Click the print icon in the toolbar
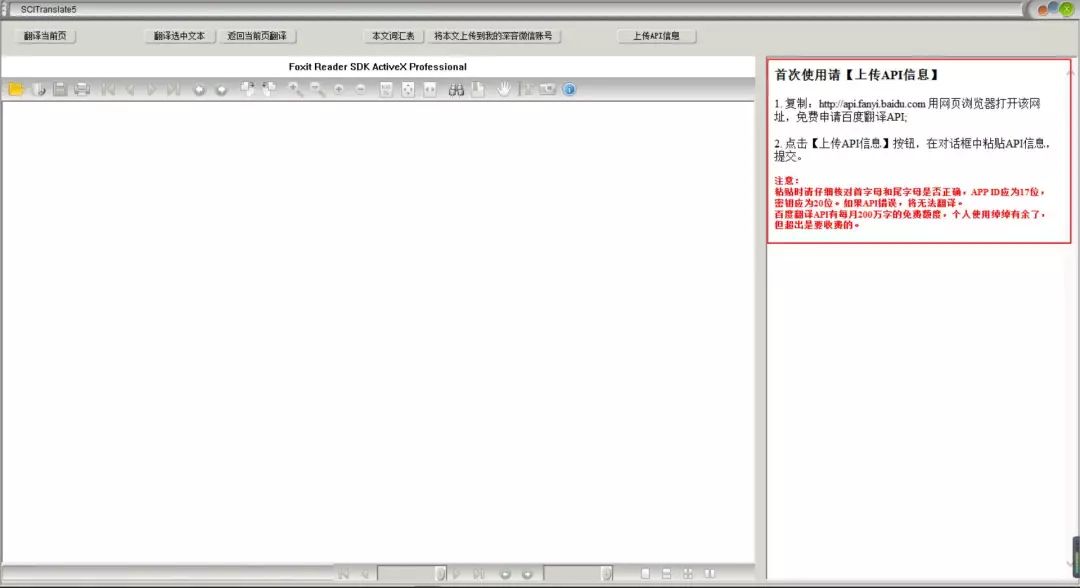Viewport: 1080px width, 588px height. pos(82,90)
